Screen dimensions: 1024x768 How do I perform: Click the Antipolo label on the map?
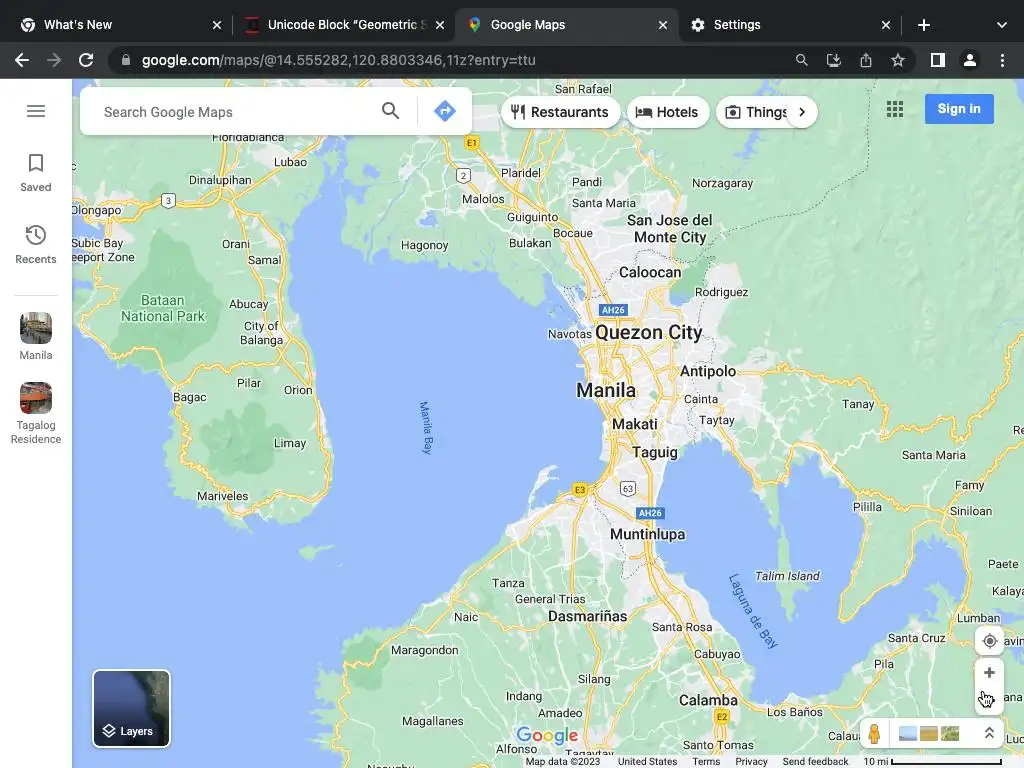point(708,372)
